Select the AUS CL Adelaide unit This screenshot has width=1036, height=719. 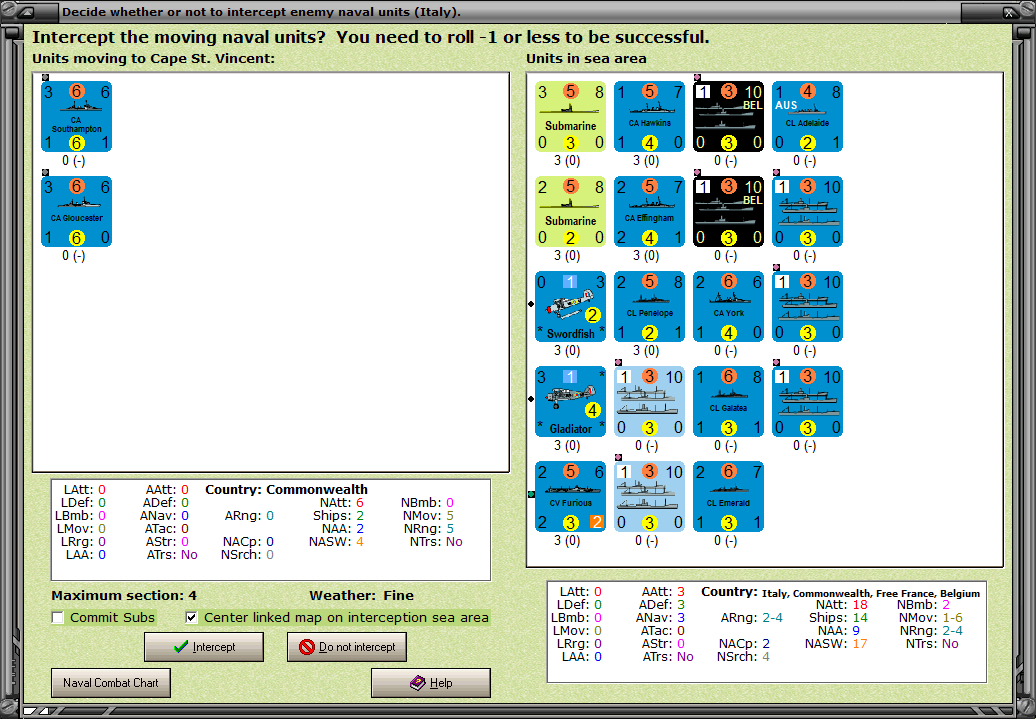[x=807, y=116]
